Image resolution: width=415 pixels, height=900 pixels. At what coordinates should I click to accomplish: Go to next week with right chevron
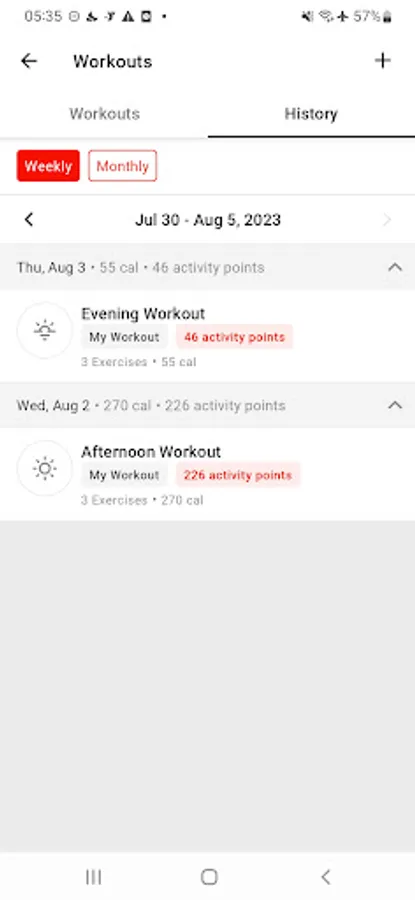387,220
